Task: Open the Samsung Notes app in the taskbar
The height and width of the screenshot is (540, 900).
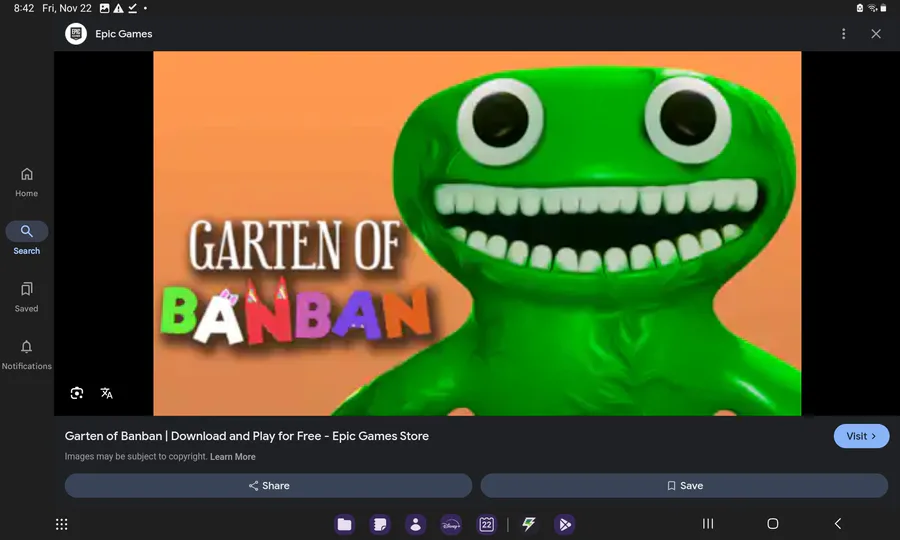Action: pos(380,524)
